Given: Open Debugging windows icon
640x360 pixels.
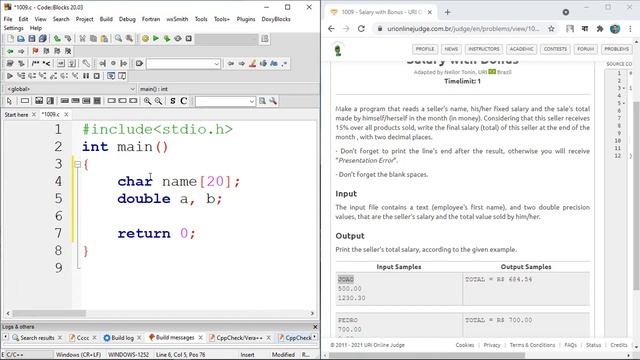Looking at the screenshot, I should click(x=111, y=76).
